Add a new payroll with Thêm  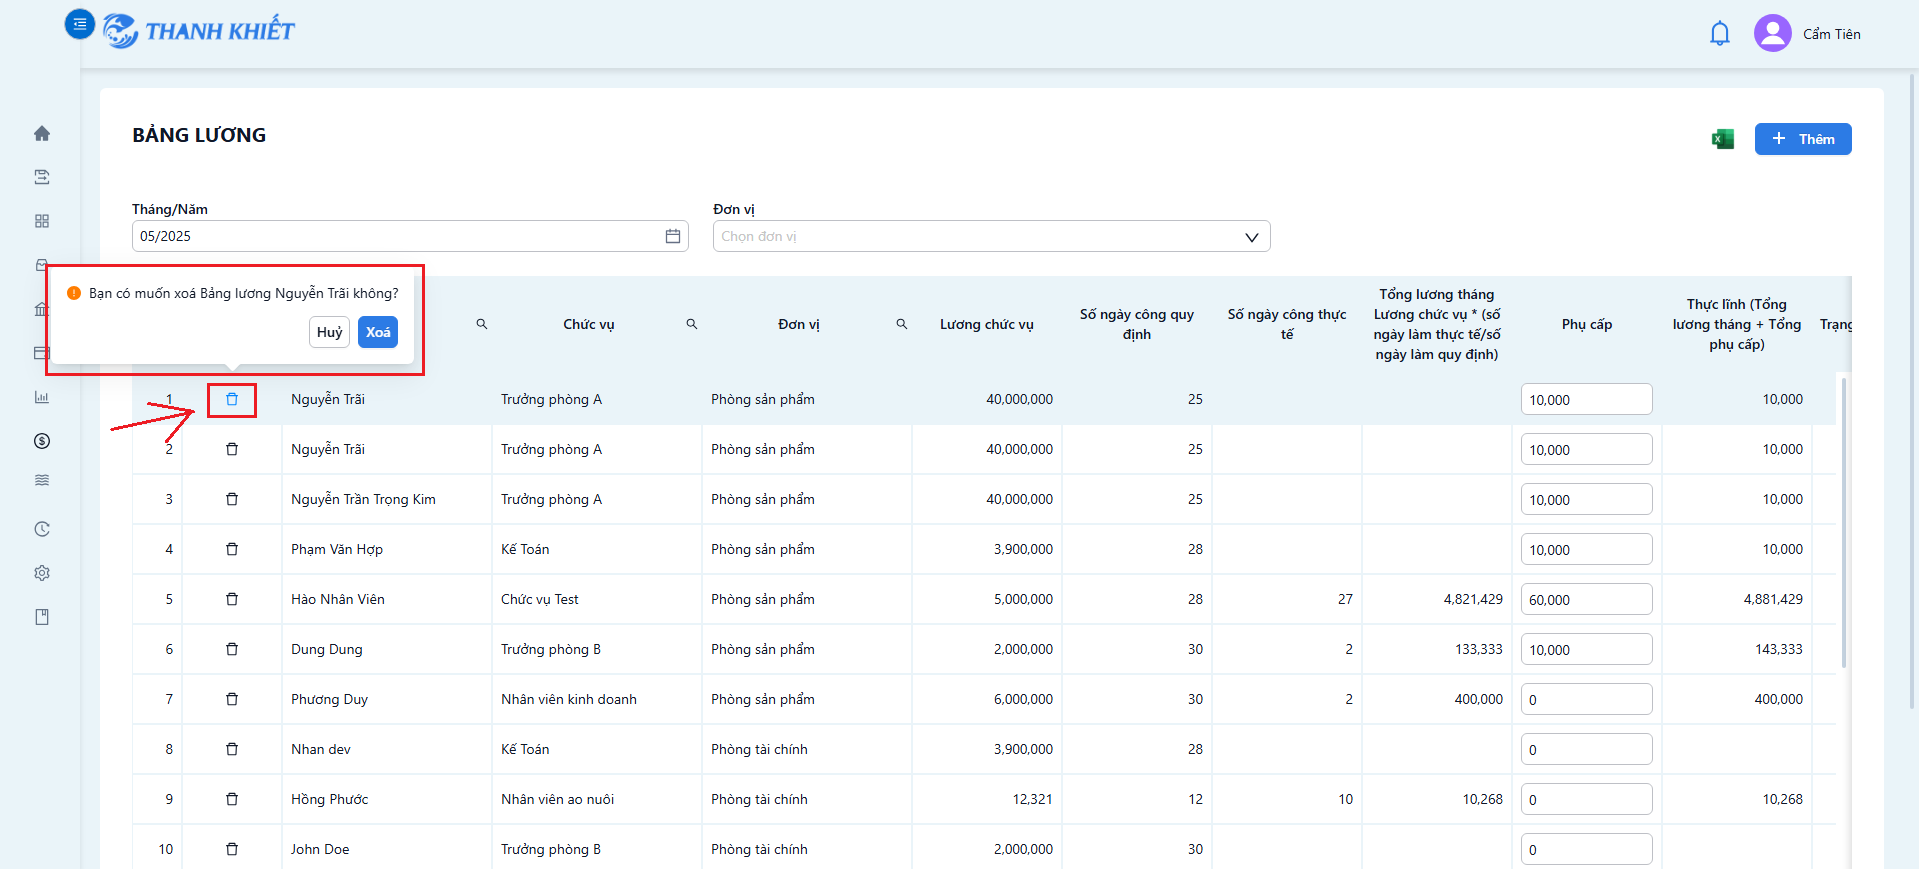pos(1803,139)
